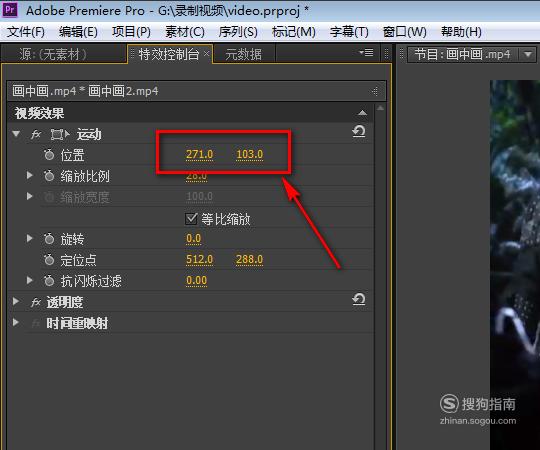Screen dimensions: 540x450
Task: Click the 运动 transform box icon
Action: (60, 134)
